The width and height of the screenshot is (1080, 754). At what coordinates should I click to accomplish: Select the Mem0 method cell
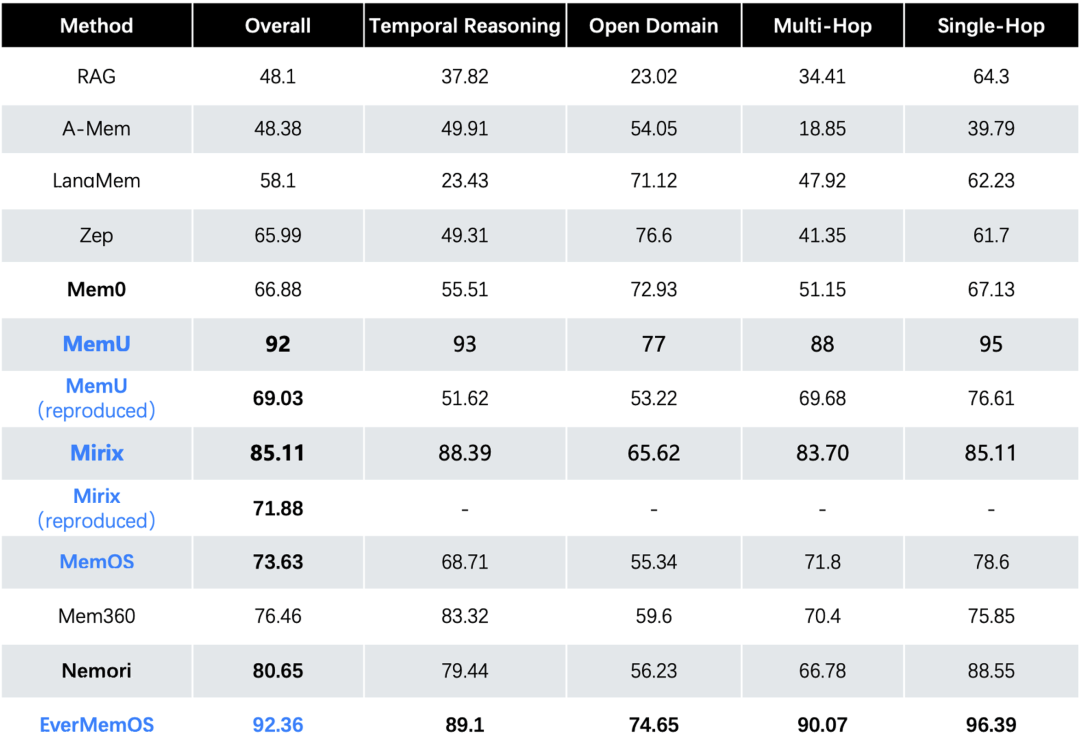(x=96, y=289)
